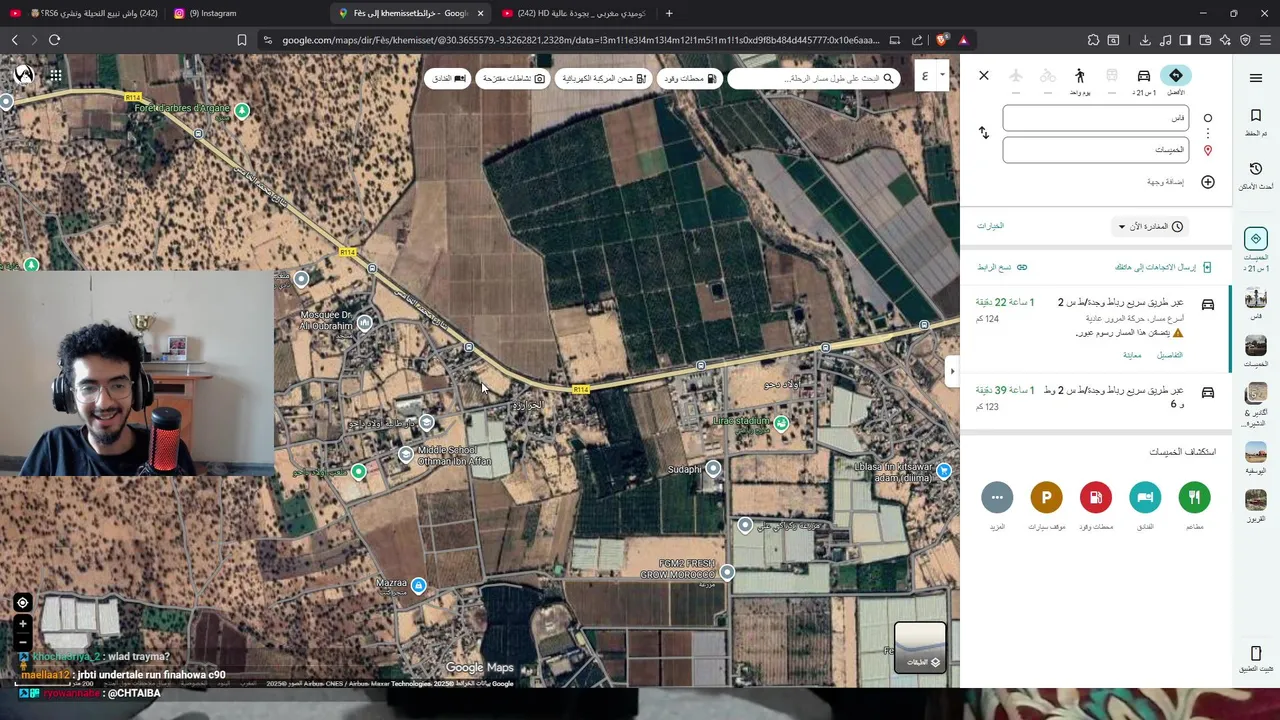Open a new browser tab
This screenshot has width=1280, height=720.
[x=669, y=13]
